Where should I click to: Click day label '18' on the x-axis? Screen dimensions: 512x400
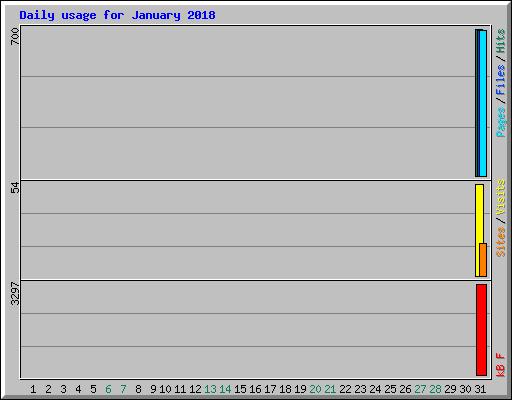[285, 389]
